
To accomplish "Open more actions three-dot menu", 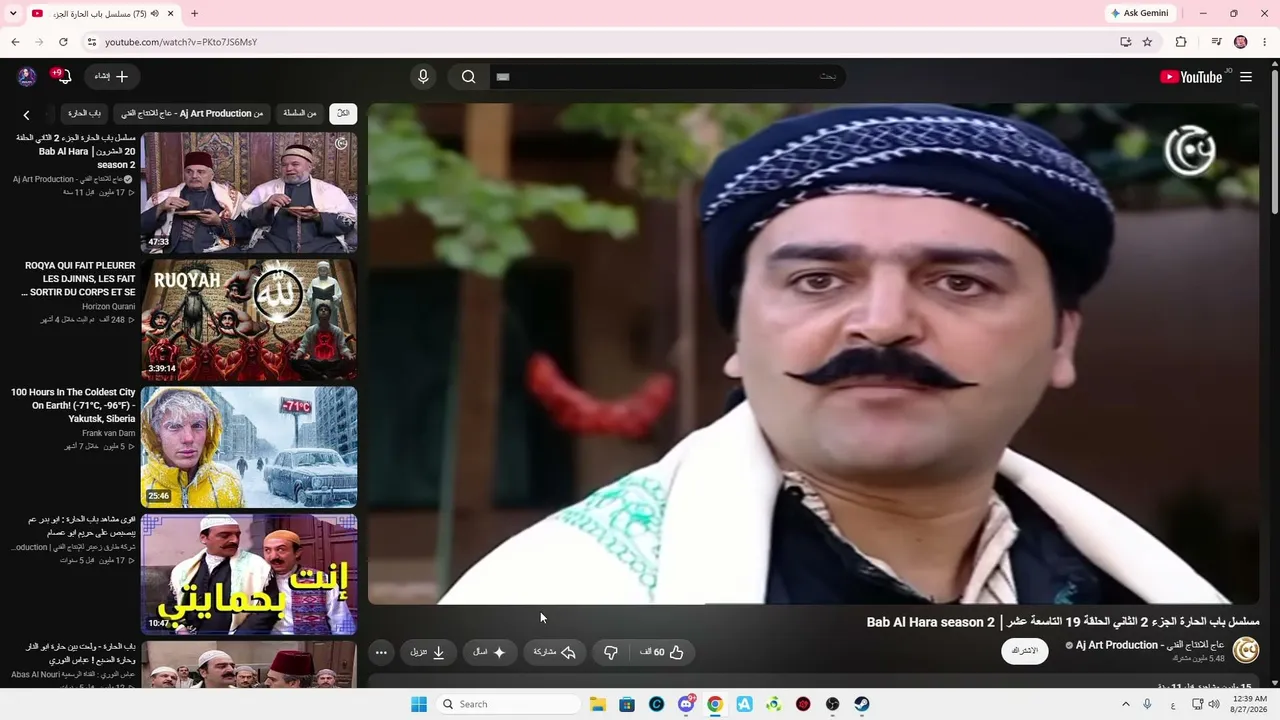I will (381, 652).
